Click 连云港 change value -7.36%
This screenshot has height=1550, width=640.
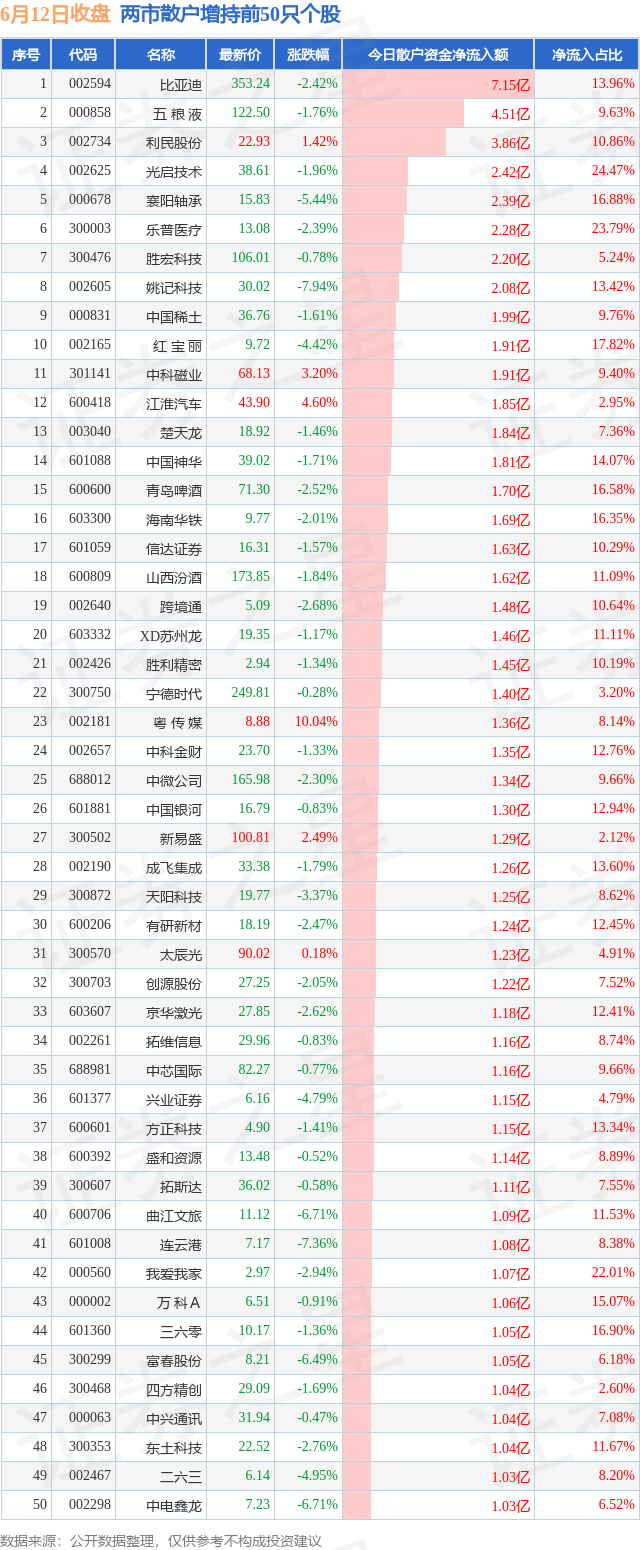click(318, 1244)
